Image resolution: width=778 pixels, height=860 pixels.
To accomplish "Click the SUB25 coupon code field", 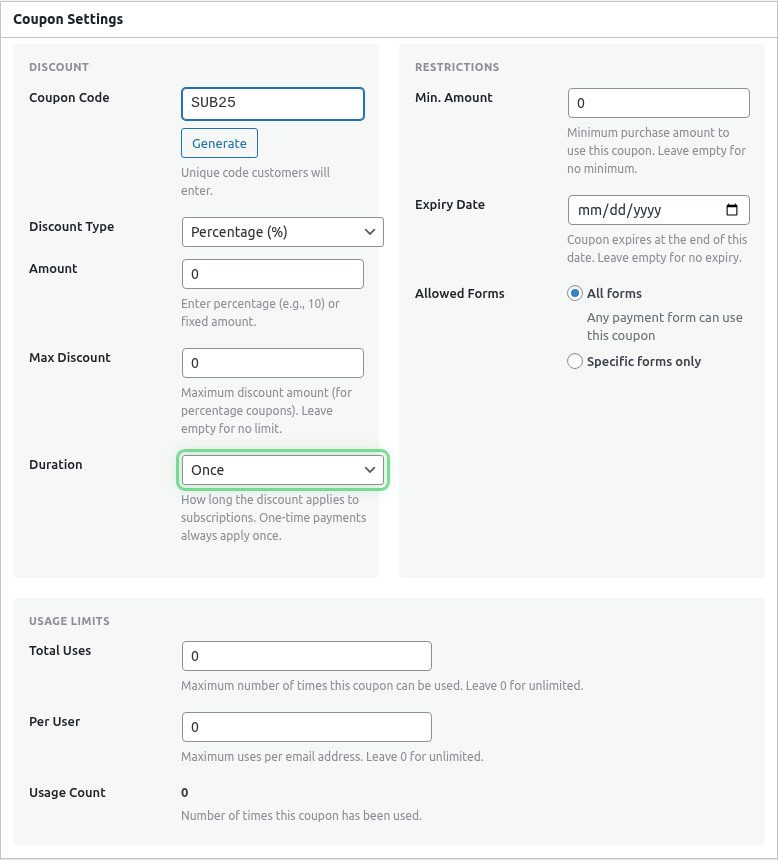I will pyautogui.click(x=272, y=103).
